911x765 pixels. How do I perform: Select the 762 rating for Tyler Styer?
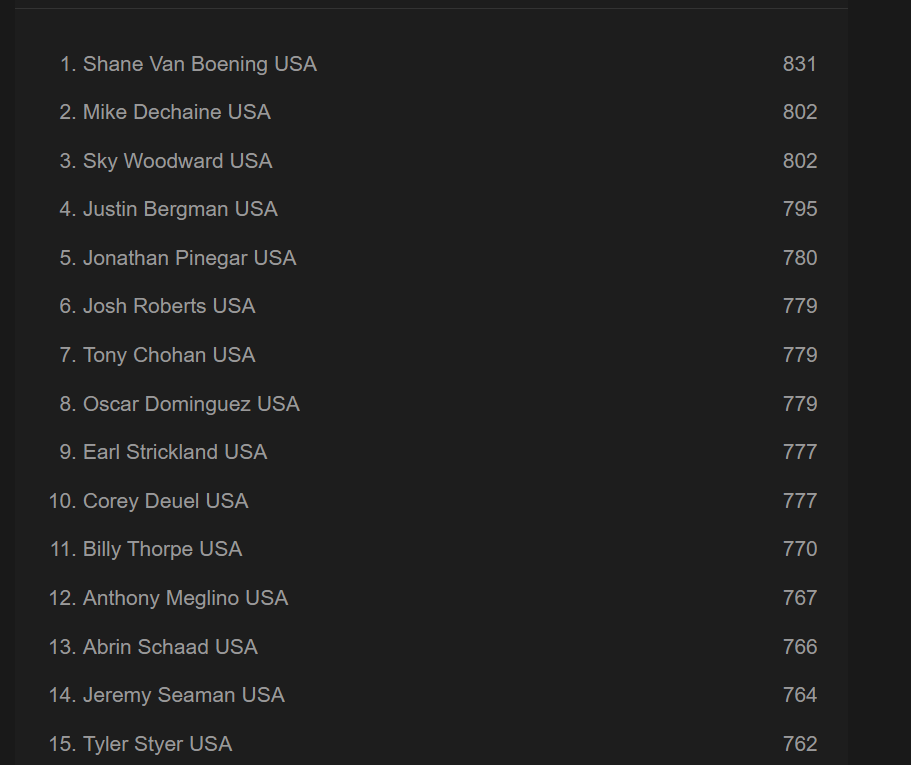(800, 744)
